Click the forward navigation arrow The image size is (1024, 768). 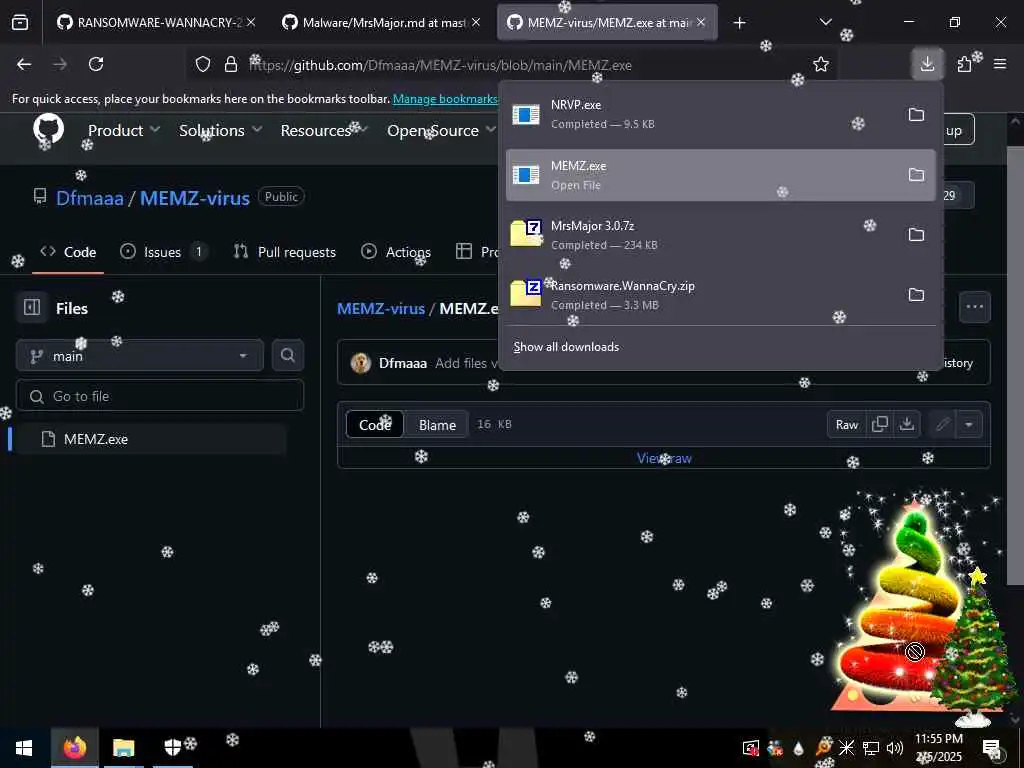(x=60, y=64)
